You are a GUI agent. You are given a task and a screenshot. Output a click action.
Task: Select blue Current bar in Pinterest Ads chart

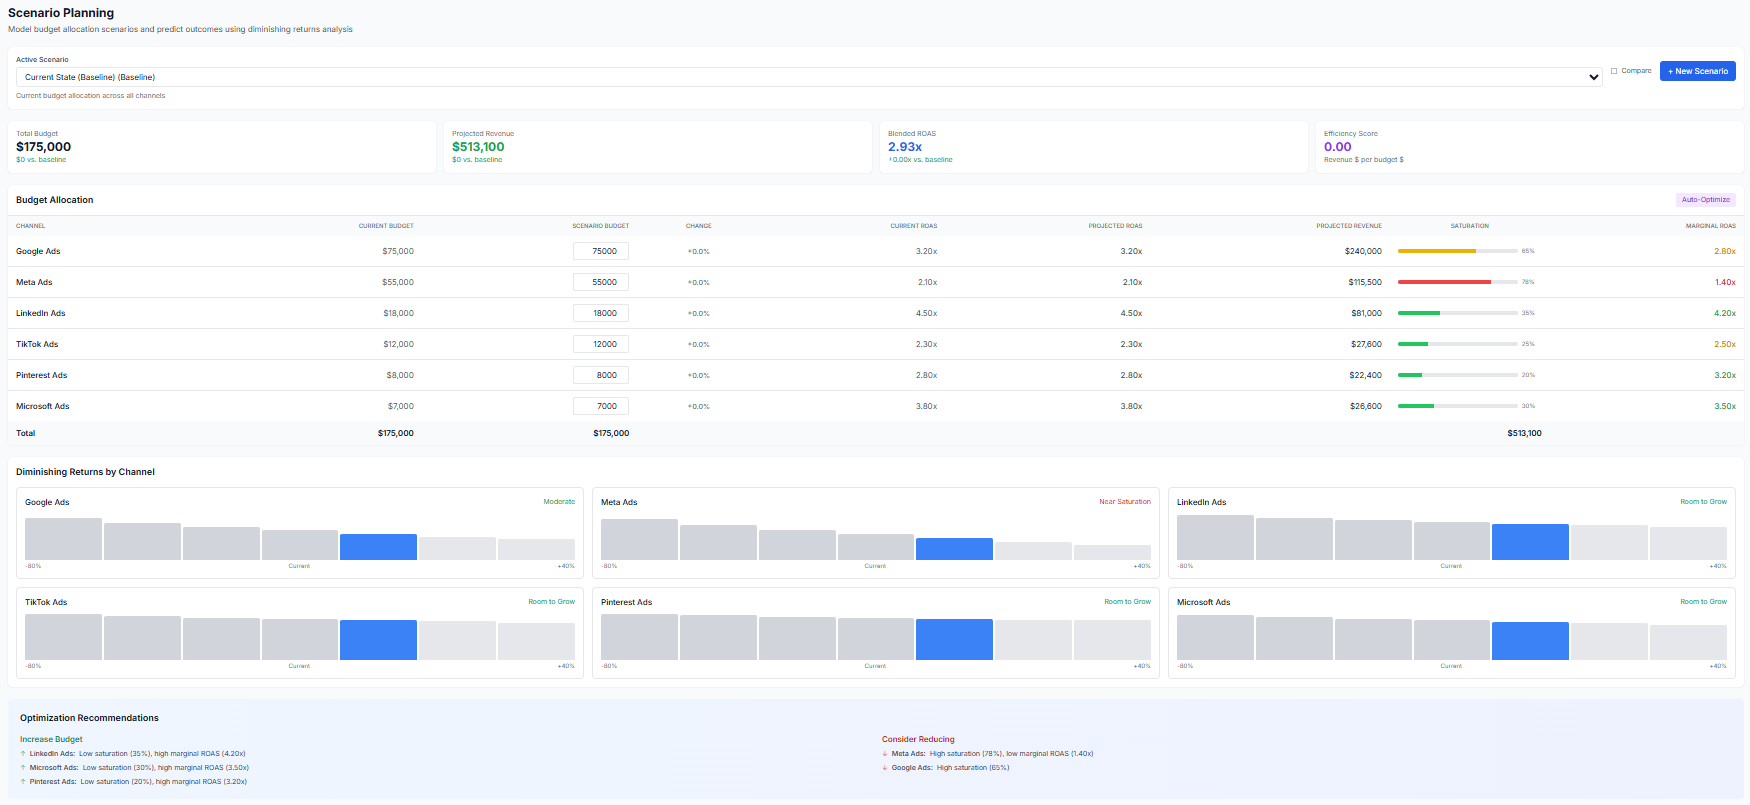click(954, 639)
